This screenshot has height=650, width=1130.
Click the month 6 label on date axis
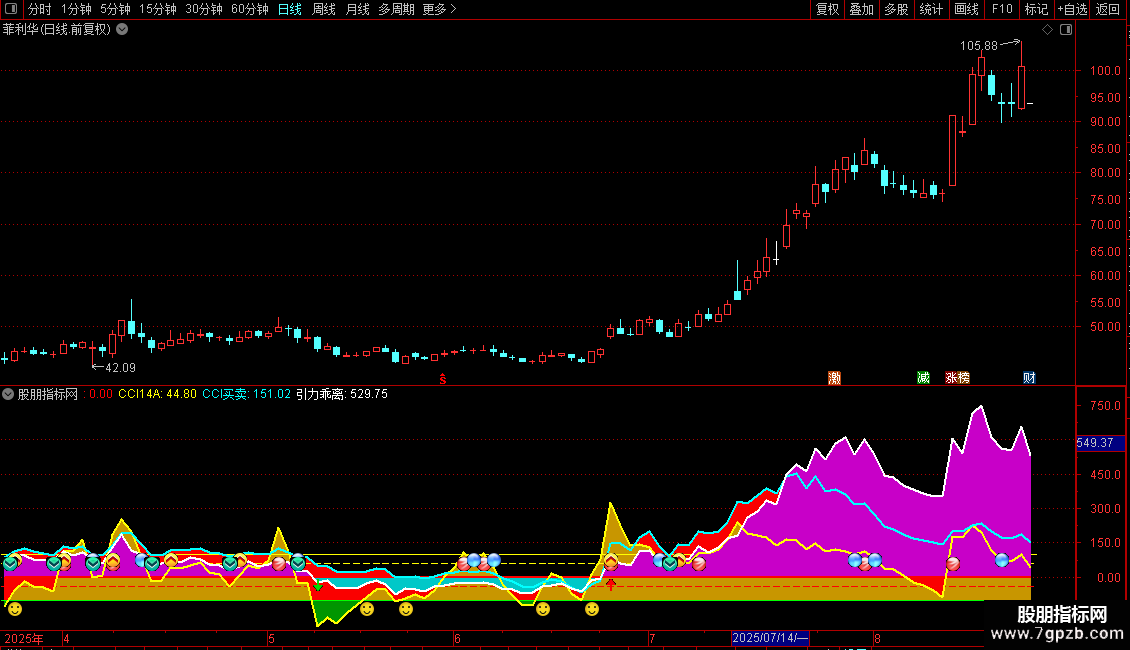[457, 638]
